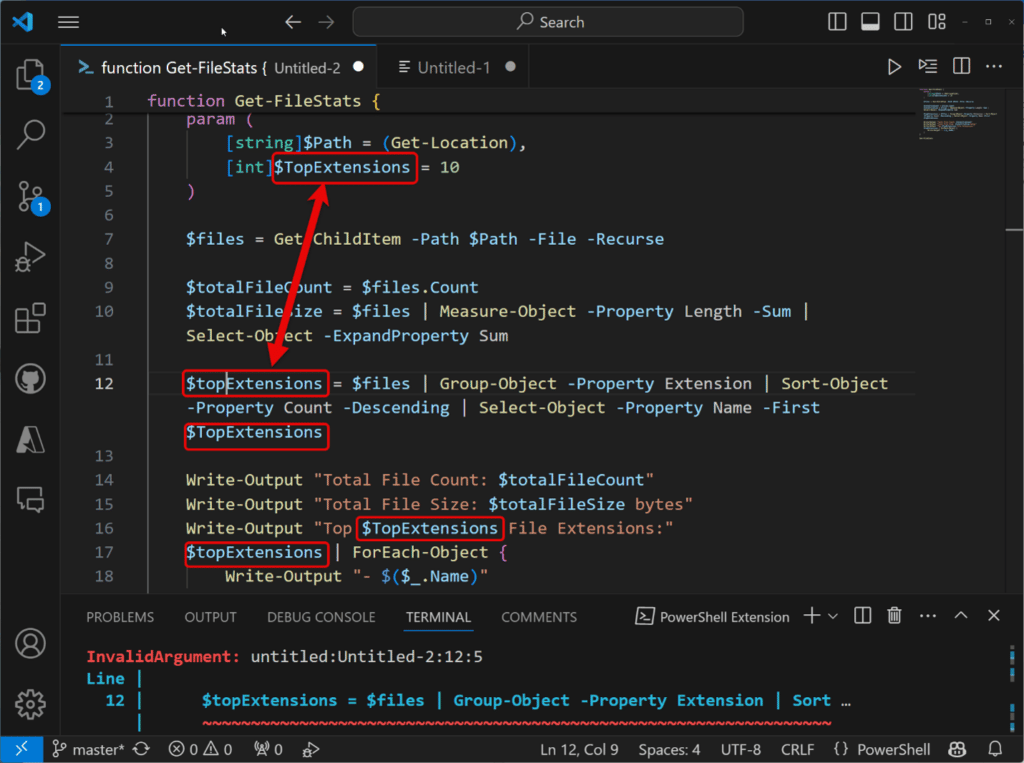Click the Run play button in the editor toolbar
The height and width of the screenshot is (763, 1024).
[x=894, y=67]
